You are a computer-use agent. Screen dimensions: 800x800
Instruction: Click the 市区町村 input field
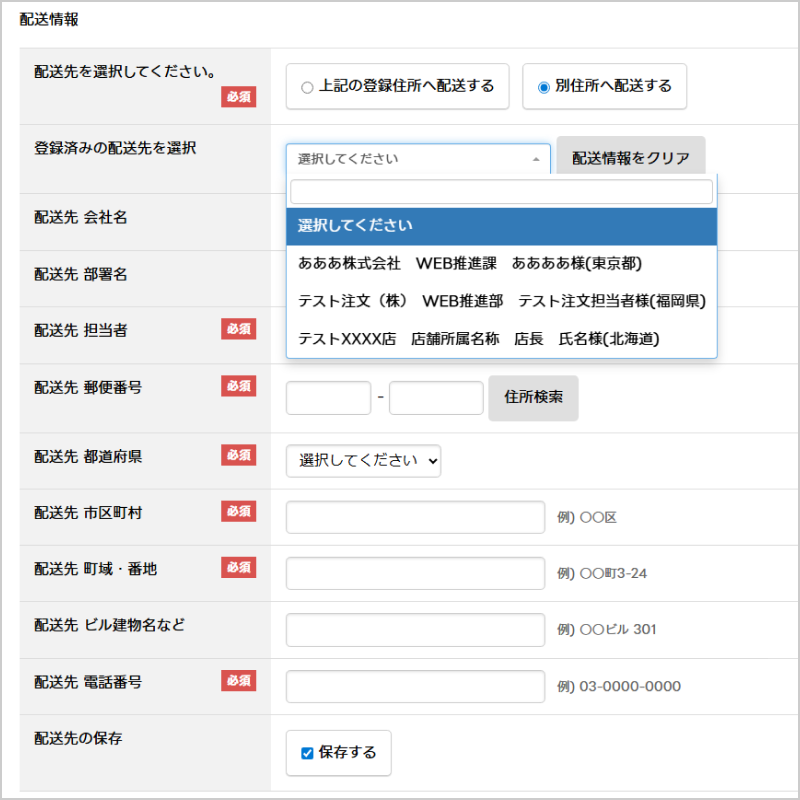pyautogui.click(x=415, y=518)
